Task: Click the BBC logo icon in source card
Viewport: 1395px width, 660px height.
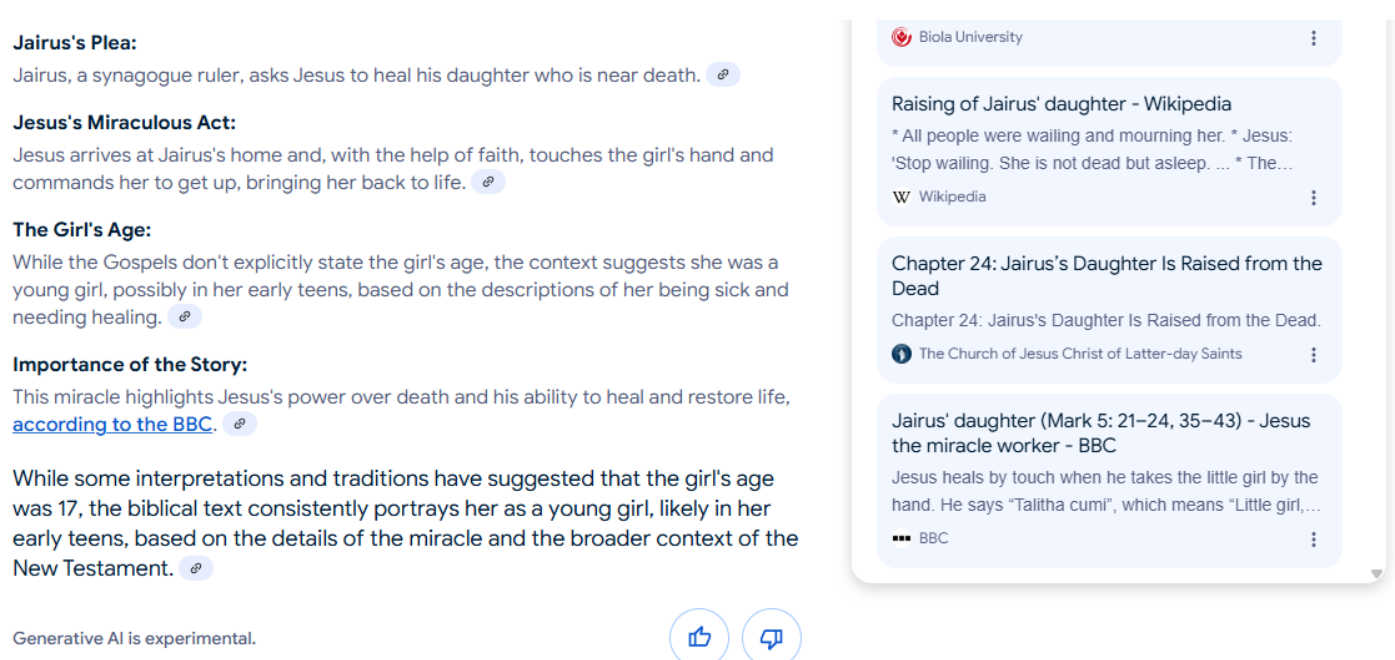Action: (901, 538)
